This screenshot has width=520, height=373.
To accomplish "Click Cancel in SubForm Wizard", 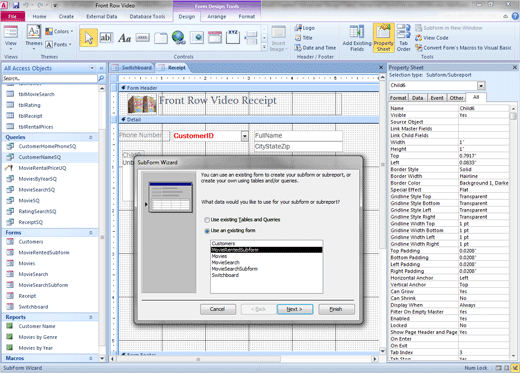I will point(218,309).
